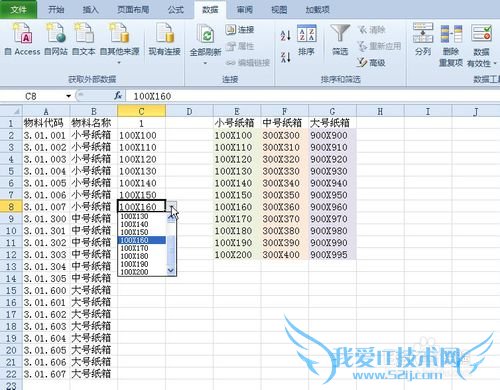
Task: Click the 清除 clear filter button
Action: 372,30
